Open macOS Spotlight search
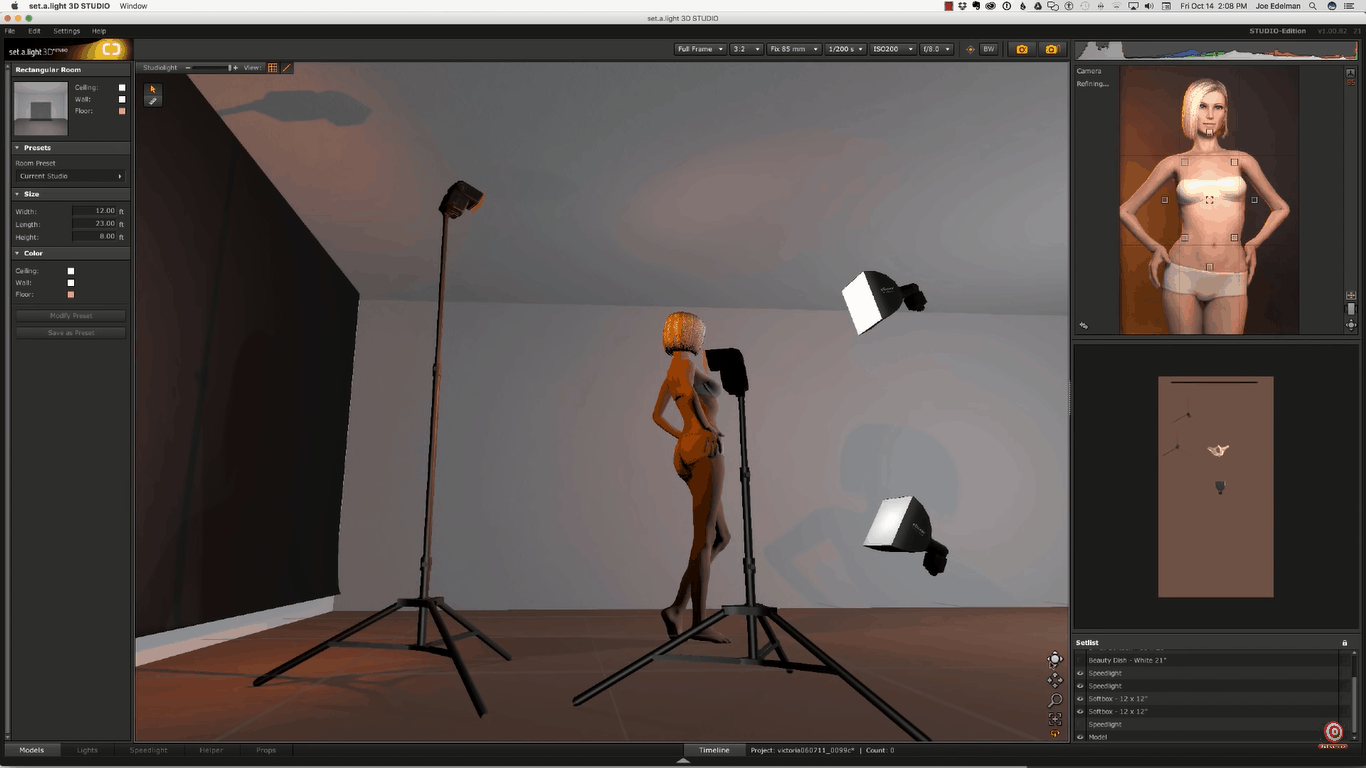The width and height of the screenshot is (1366, 768). [1312, 6]
